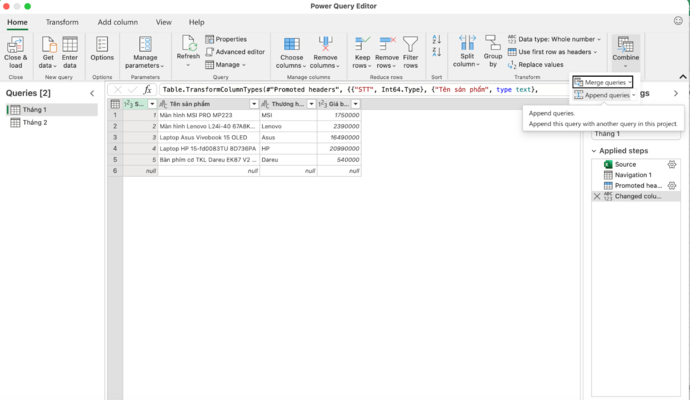Open the Giá bán column filter dropdown
The height and width of the screenshot is (400, 690).
(x=355, y=104)
